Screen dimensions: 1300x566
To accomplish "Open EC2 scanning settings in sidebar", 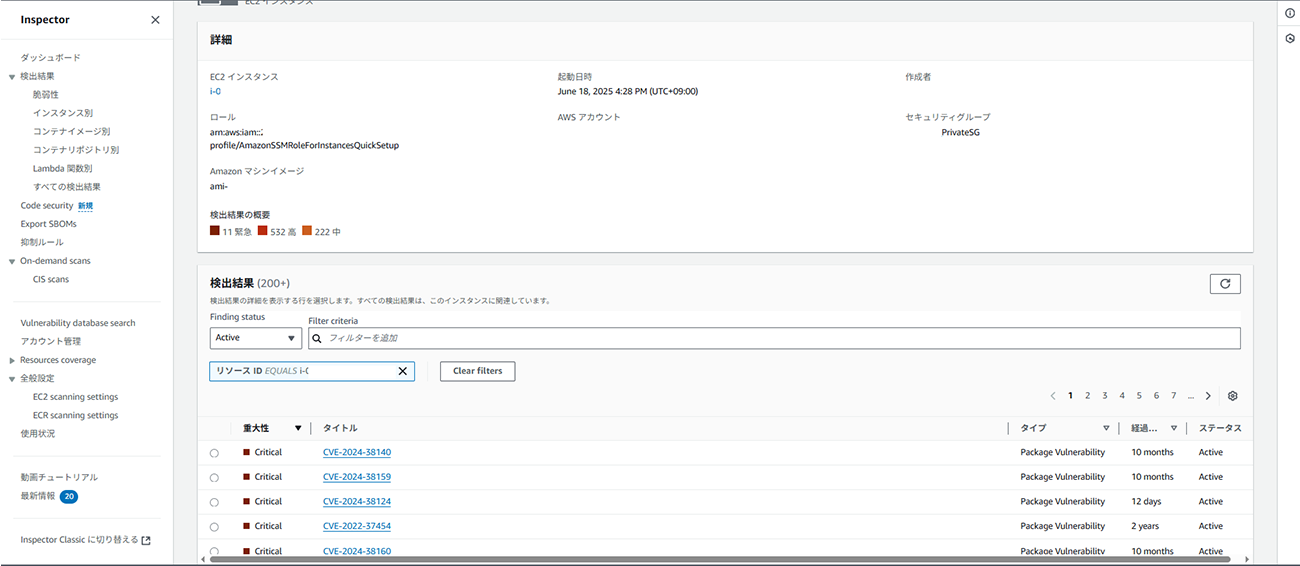I will coord(75,397).
